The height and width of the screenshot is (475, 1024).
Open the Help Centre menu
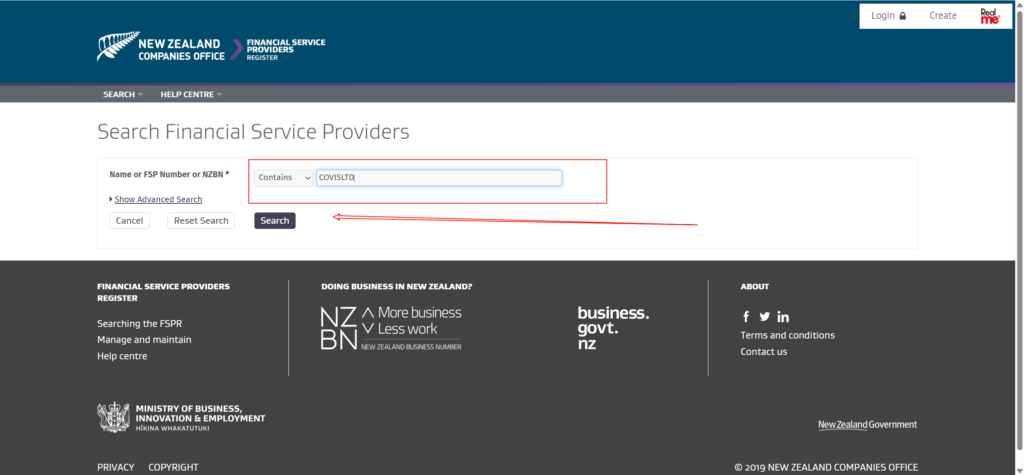[190, 94]
